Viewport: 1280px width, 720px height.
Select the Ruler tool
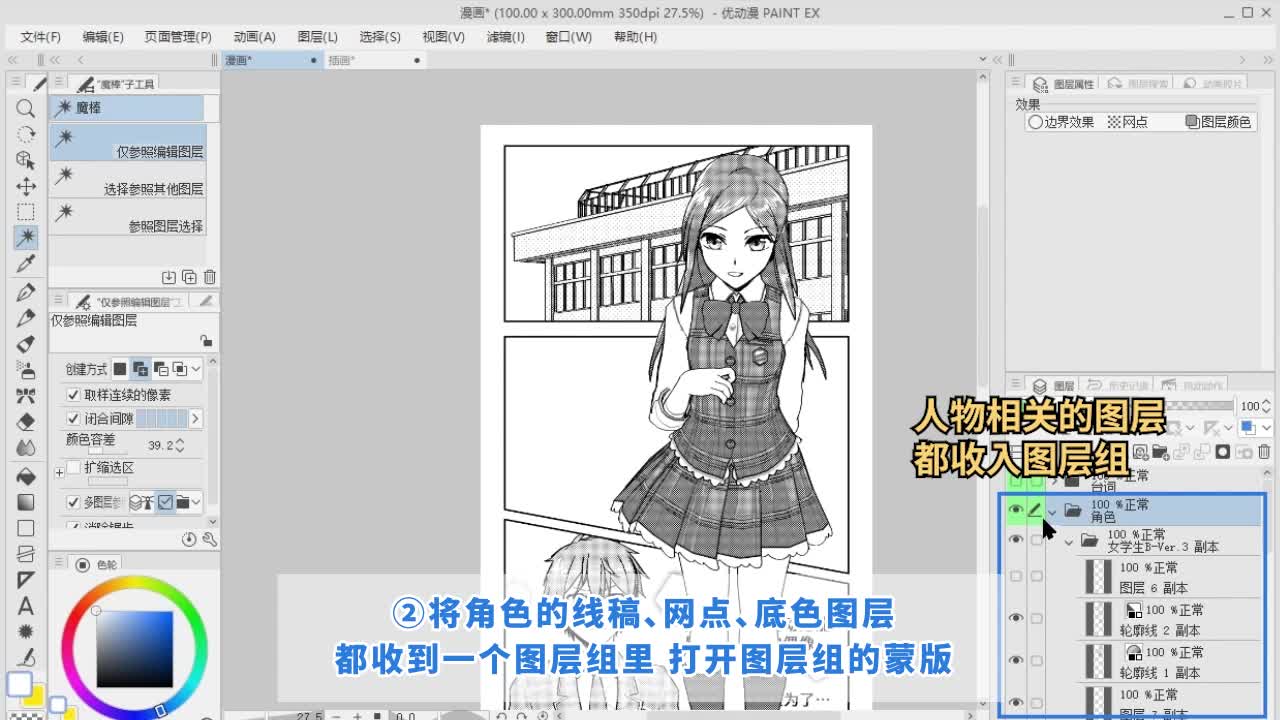click(x=26, y=580)
